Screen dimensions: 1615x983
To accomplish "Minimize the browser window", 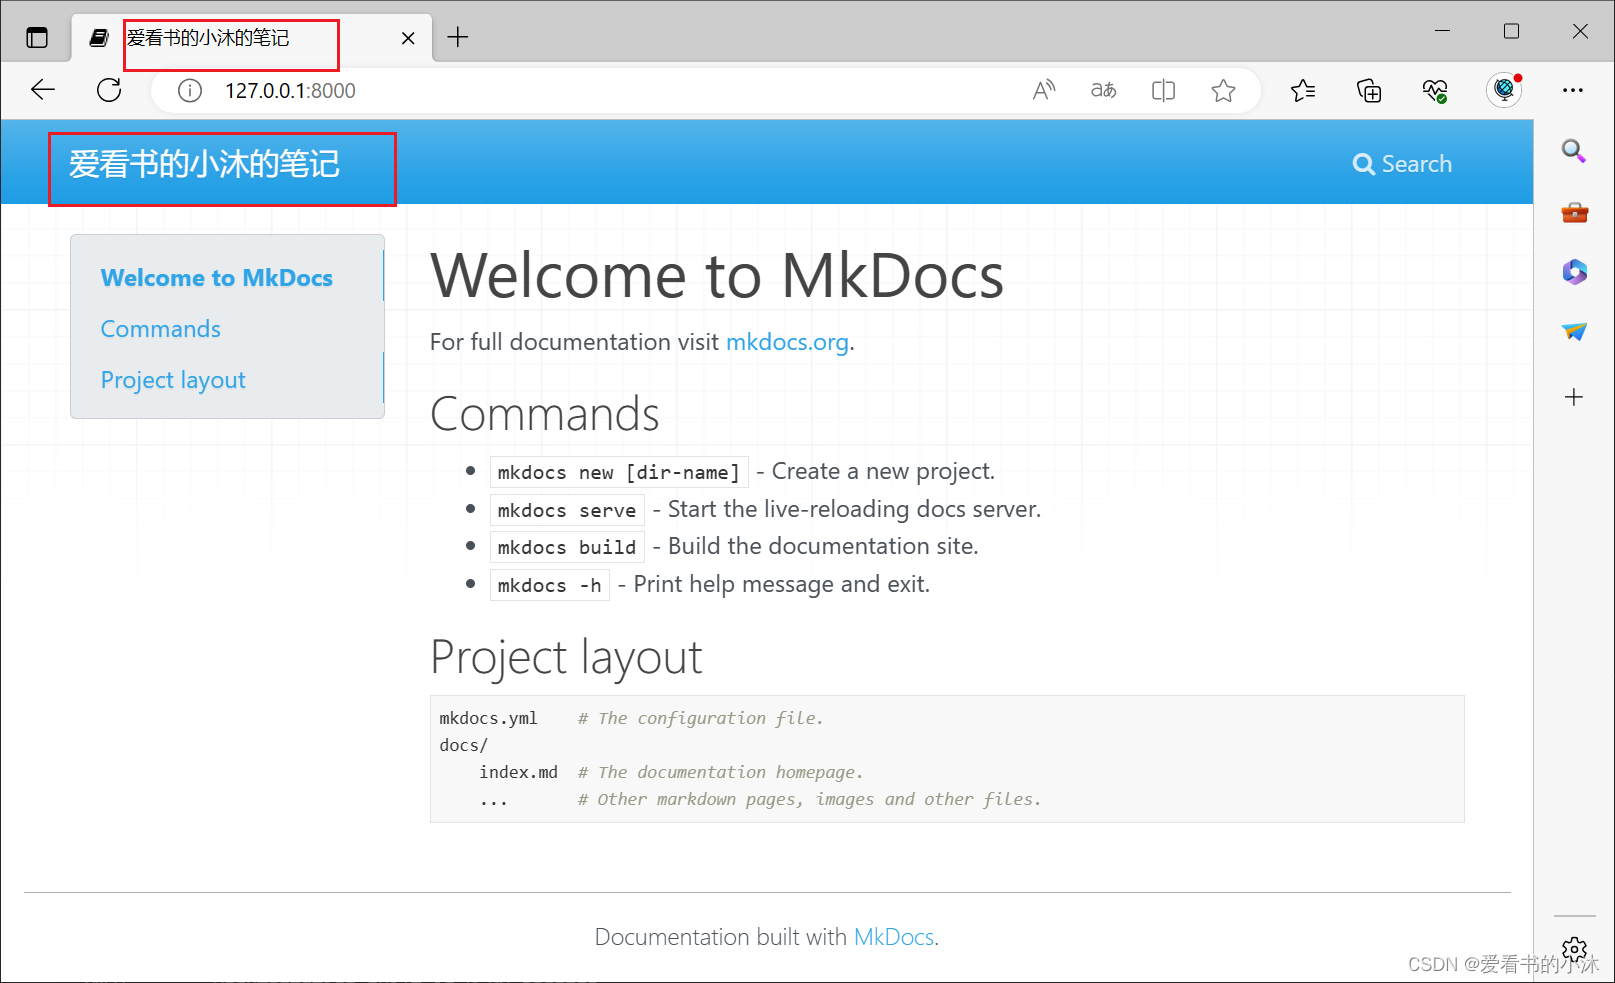I will tap(1442, 31).
